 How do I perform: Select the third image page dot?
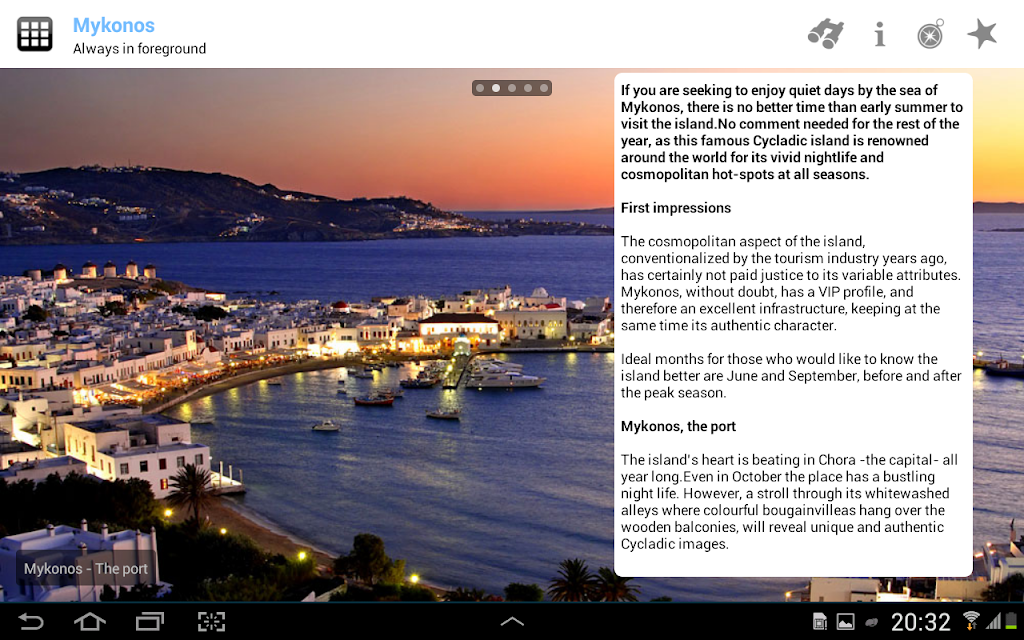(x=512, y=88)
